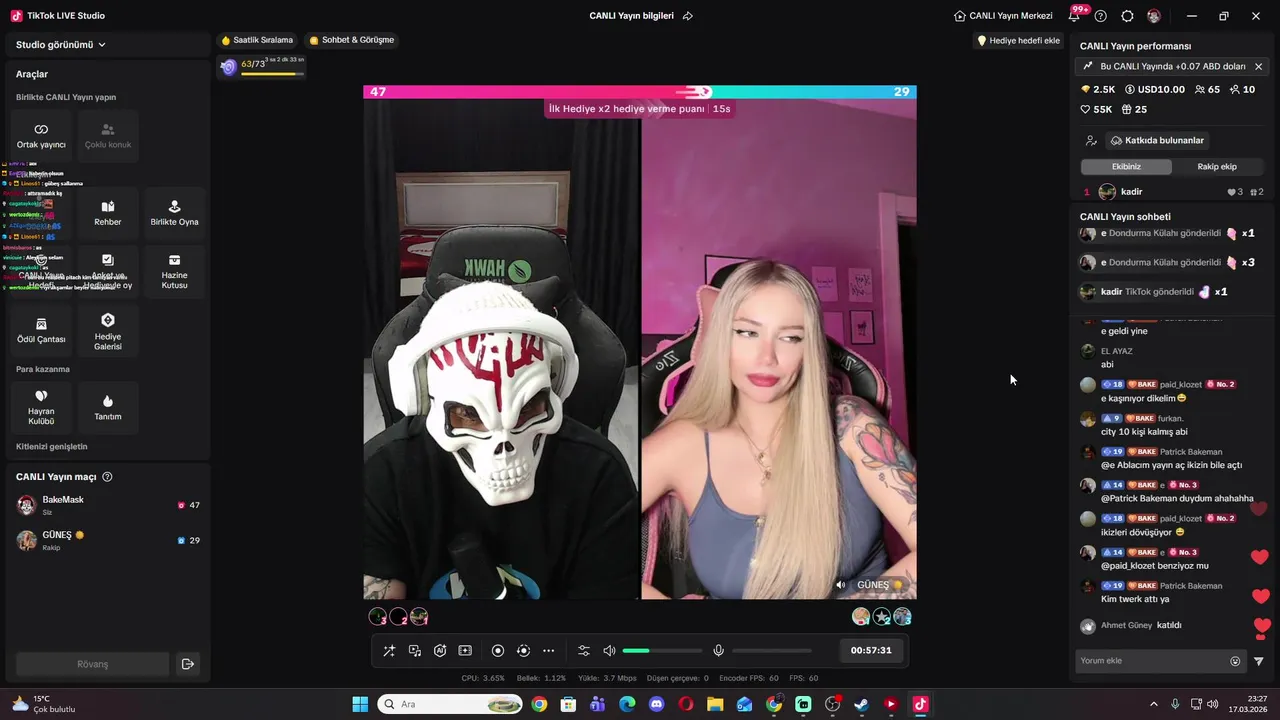Open CANLI Yayın Merkezi
The height and width of the screenshot is (720, 1280).
1003,16
